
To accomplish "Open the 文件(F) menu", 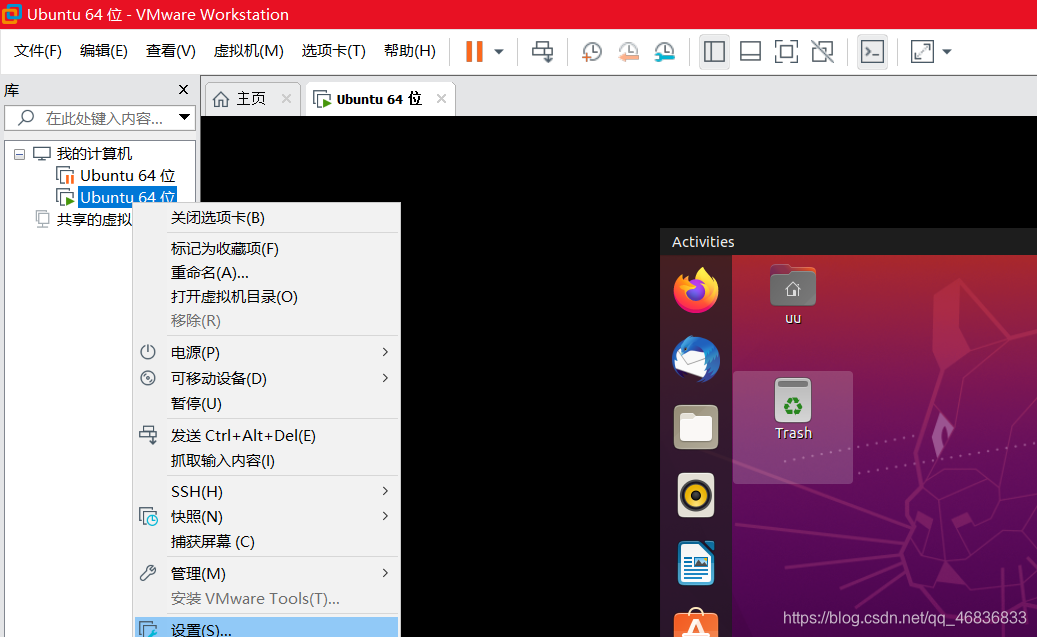I will tap(38, 51).
